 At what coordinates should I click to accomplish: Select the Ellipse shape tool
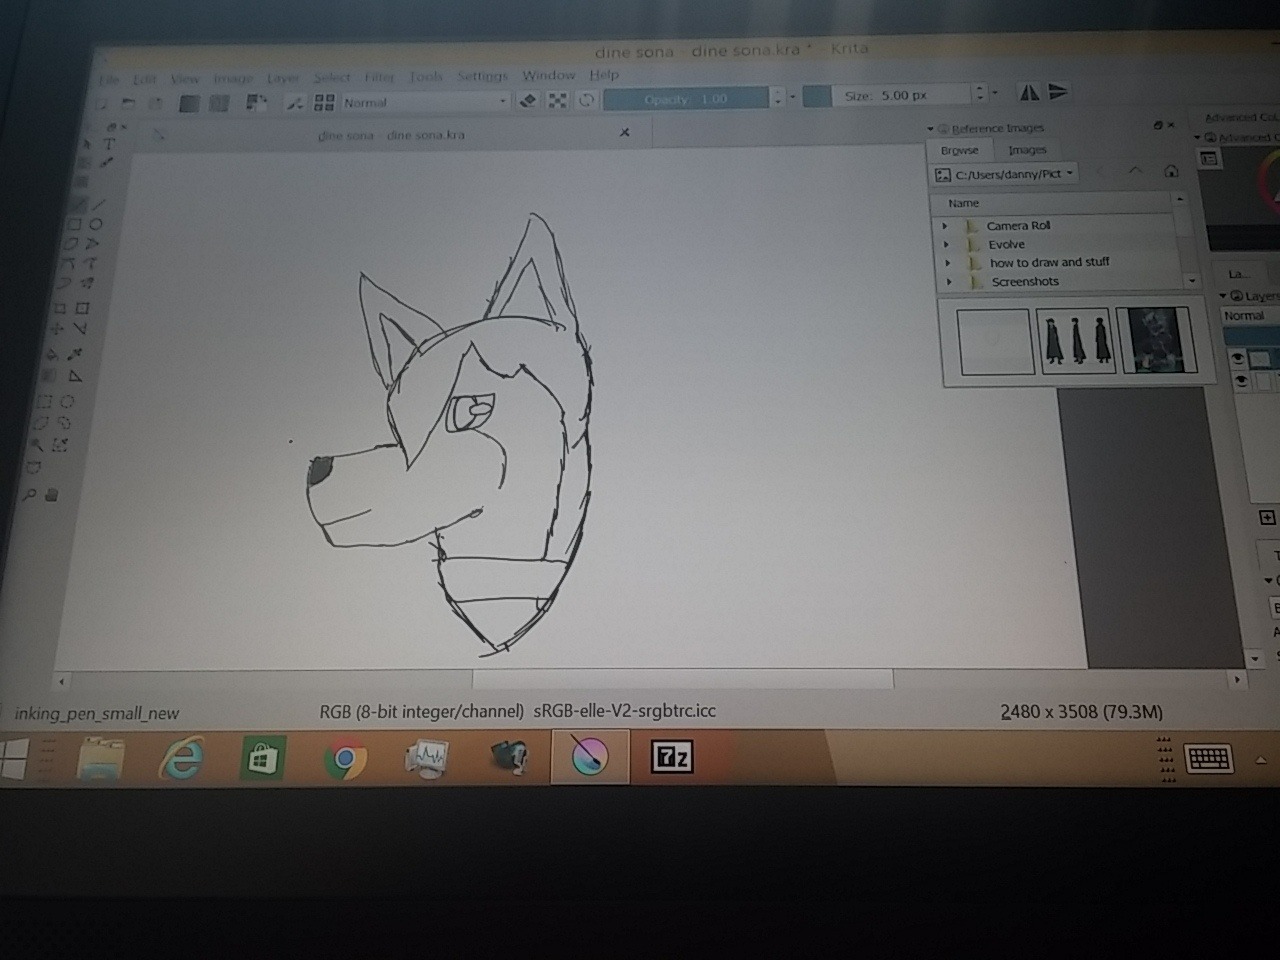[96, 224]
